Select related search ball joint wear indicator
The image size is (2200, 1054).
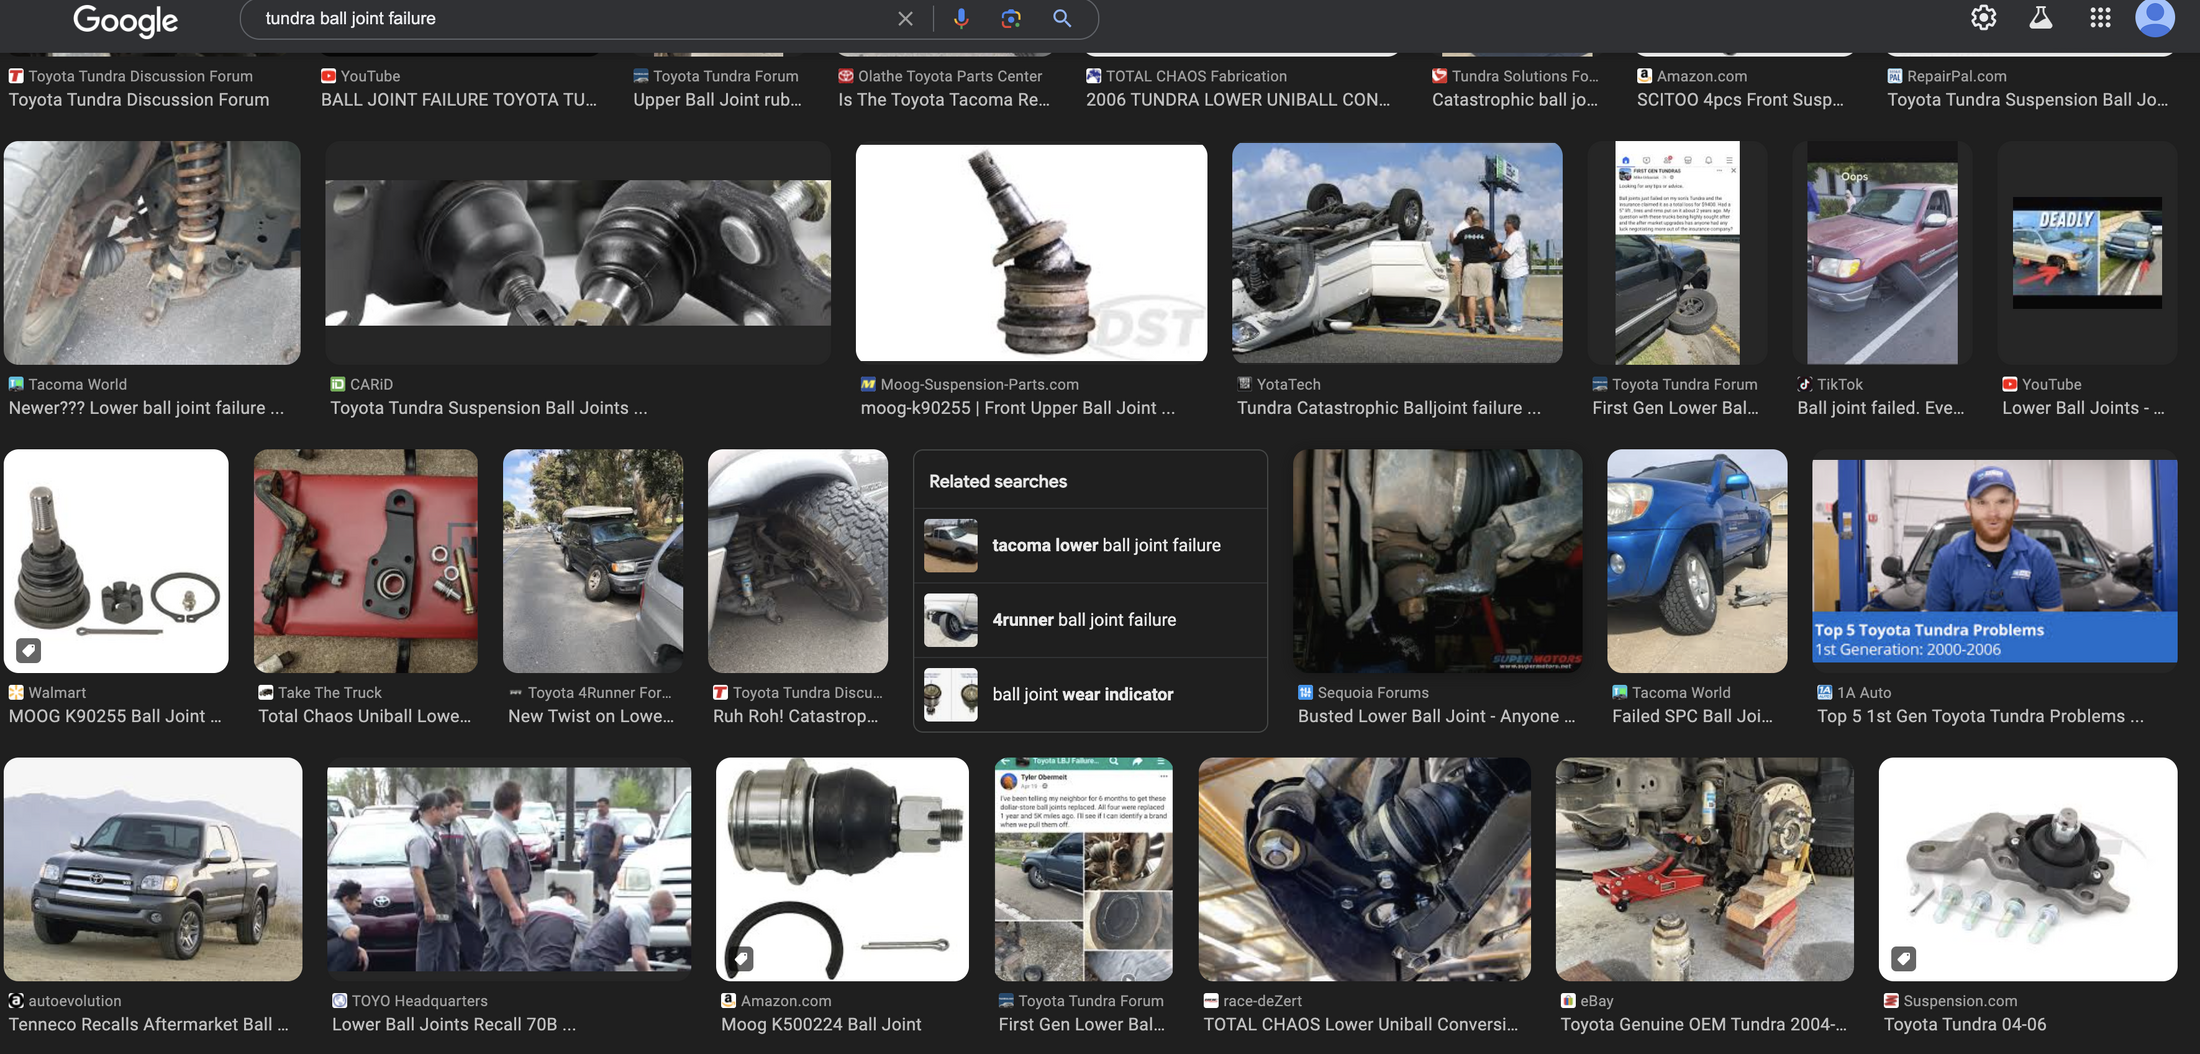(1090, 694)
